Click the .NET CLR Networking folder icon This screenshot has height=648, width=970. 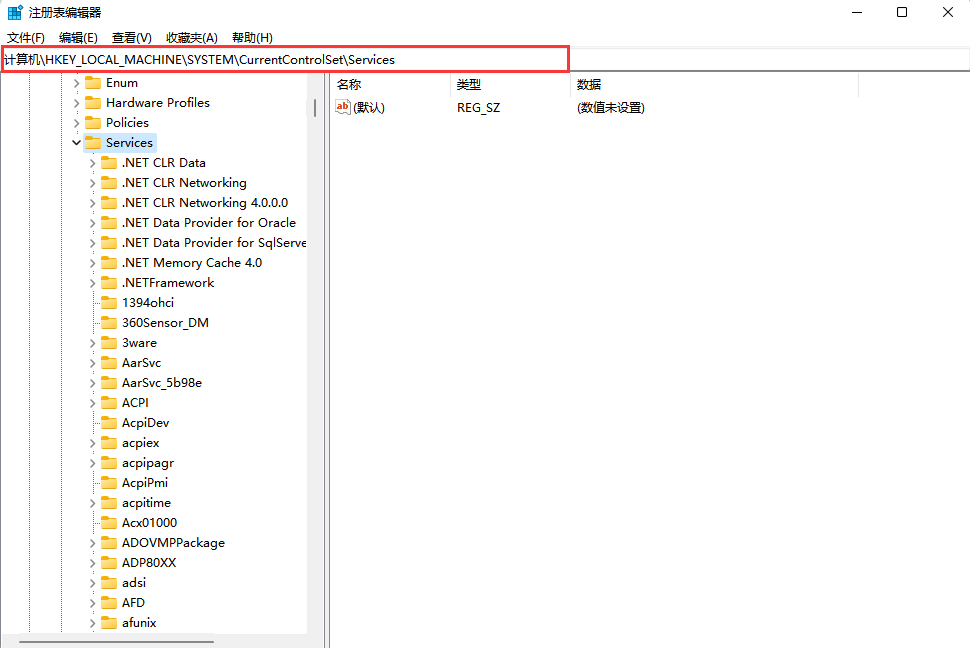[109, 183]
